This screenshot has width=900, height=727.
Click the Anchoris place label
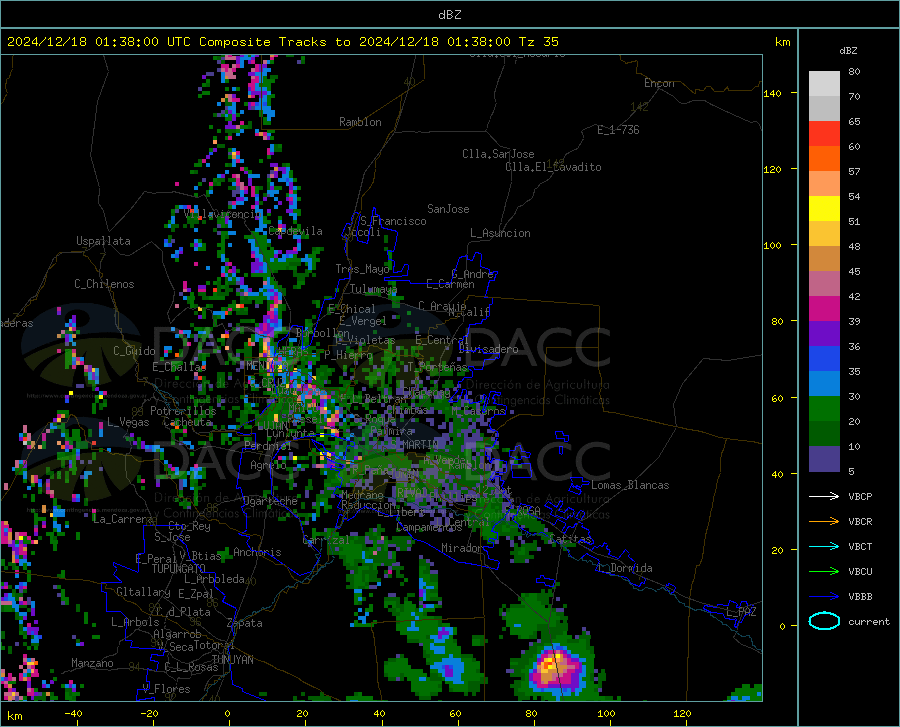tap(257, 552)
